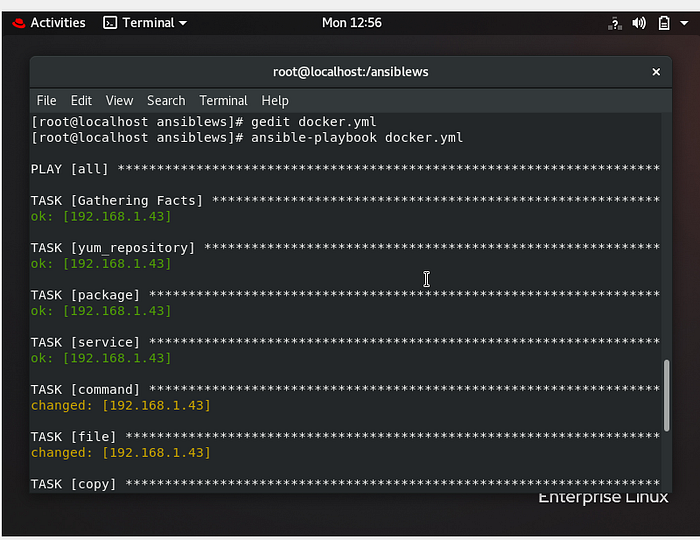This screenshot has width=700, height=540.
Task: Click 'TASK [Gathering Facts]' line
Action: pyautogui.click(x=345, y=200)
